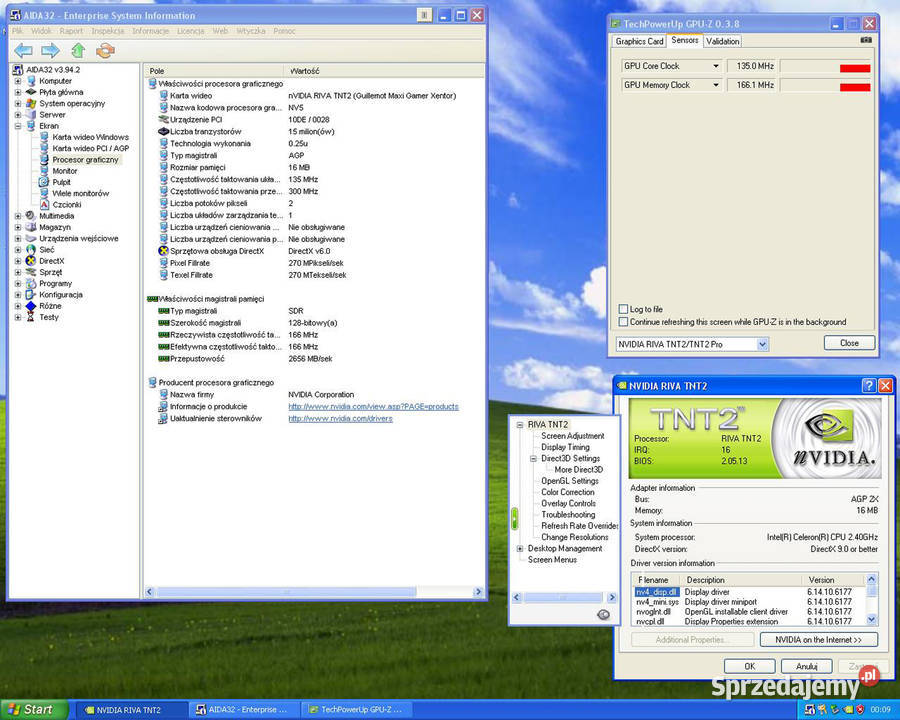Select the System operacyjny tree icon
This screenshot has height=720, width=900.
pos(31,103)
